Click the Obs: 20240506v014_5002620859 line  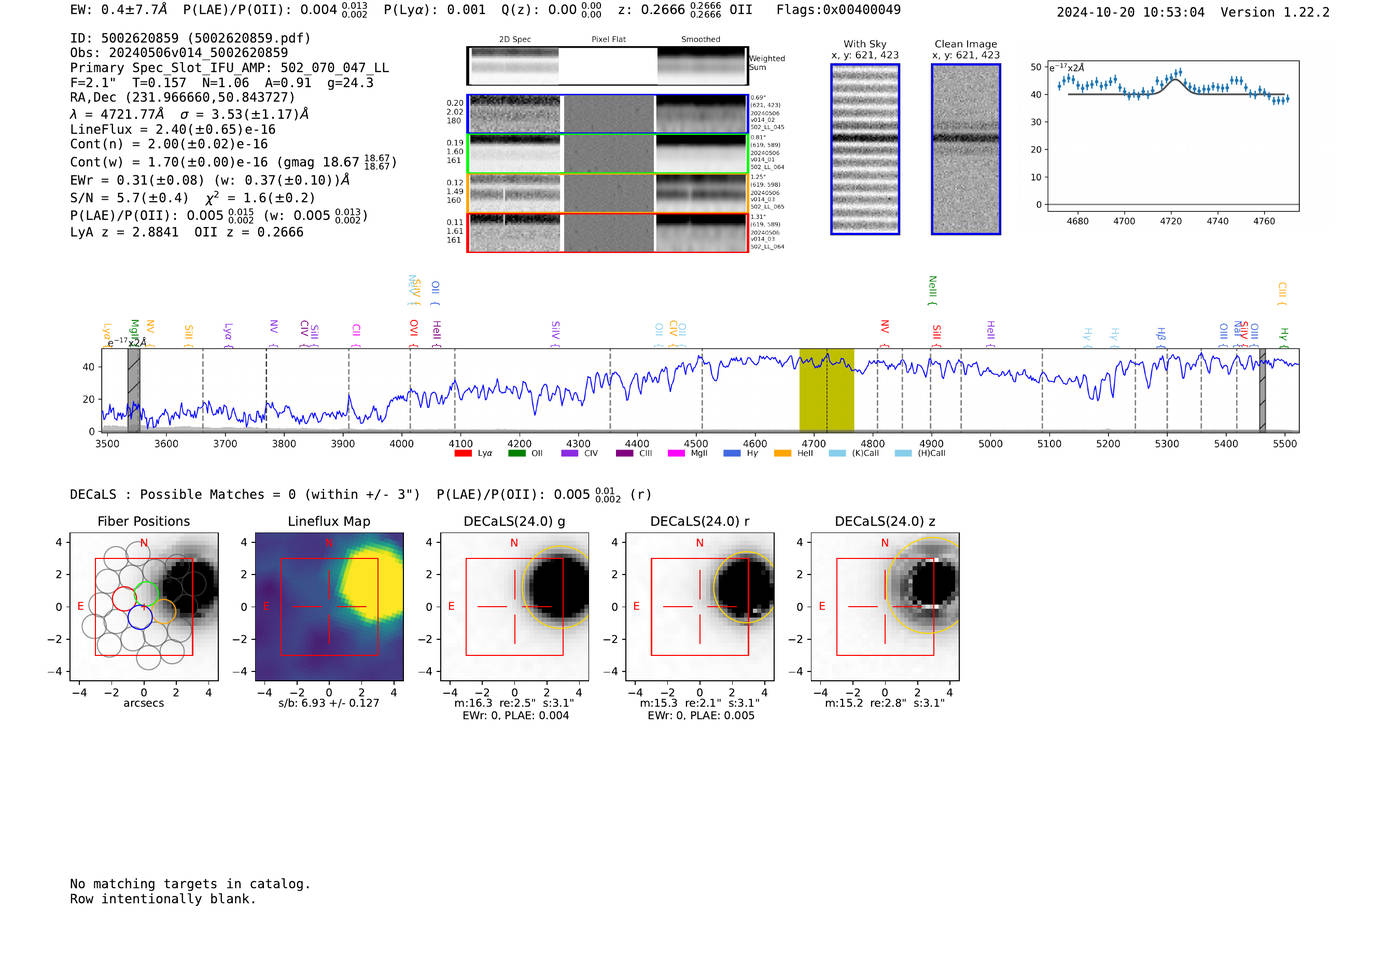pos(179,53)
